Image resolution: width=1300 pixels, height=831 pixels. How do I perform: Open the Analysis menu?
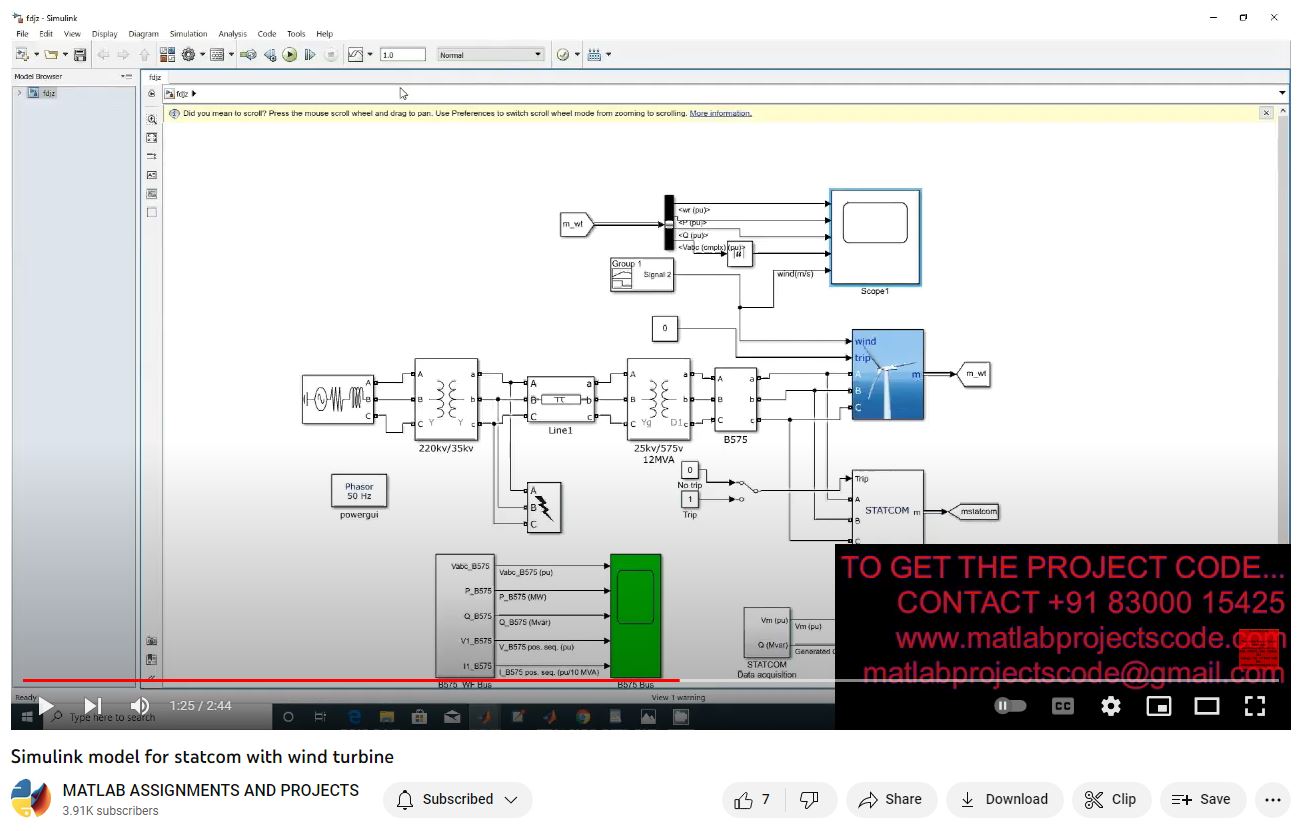tap(232, 34)
